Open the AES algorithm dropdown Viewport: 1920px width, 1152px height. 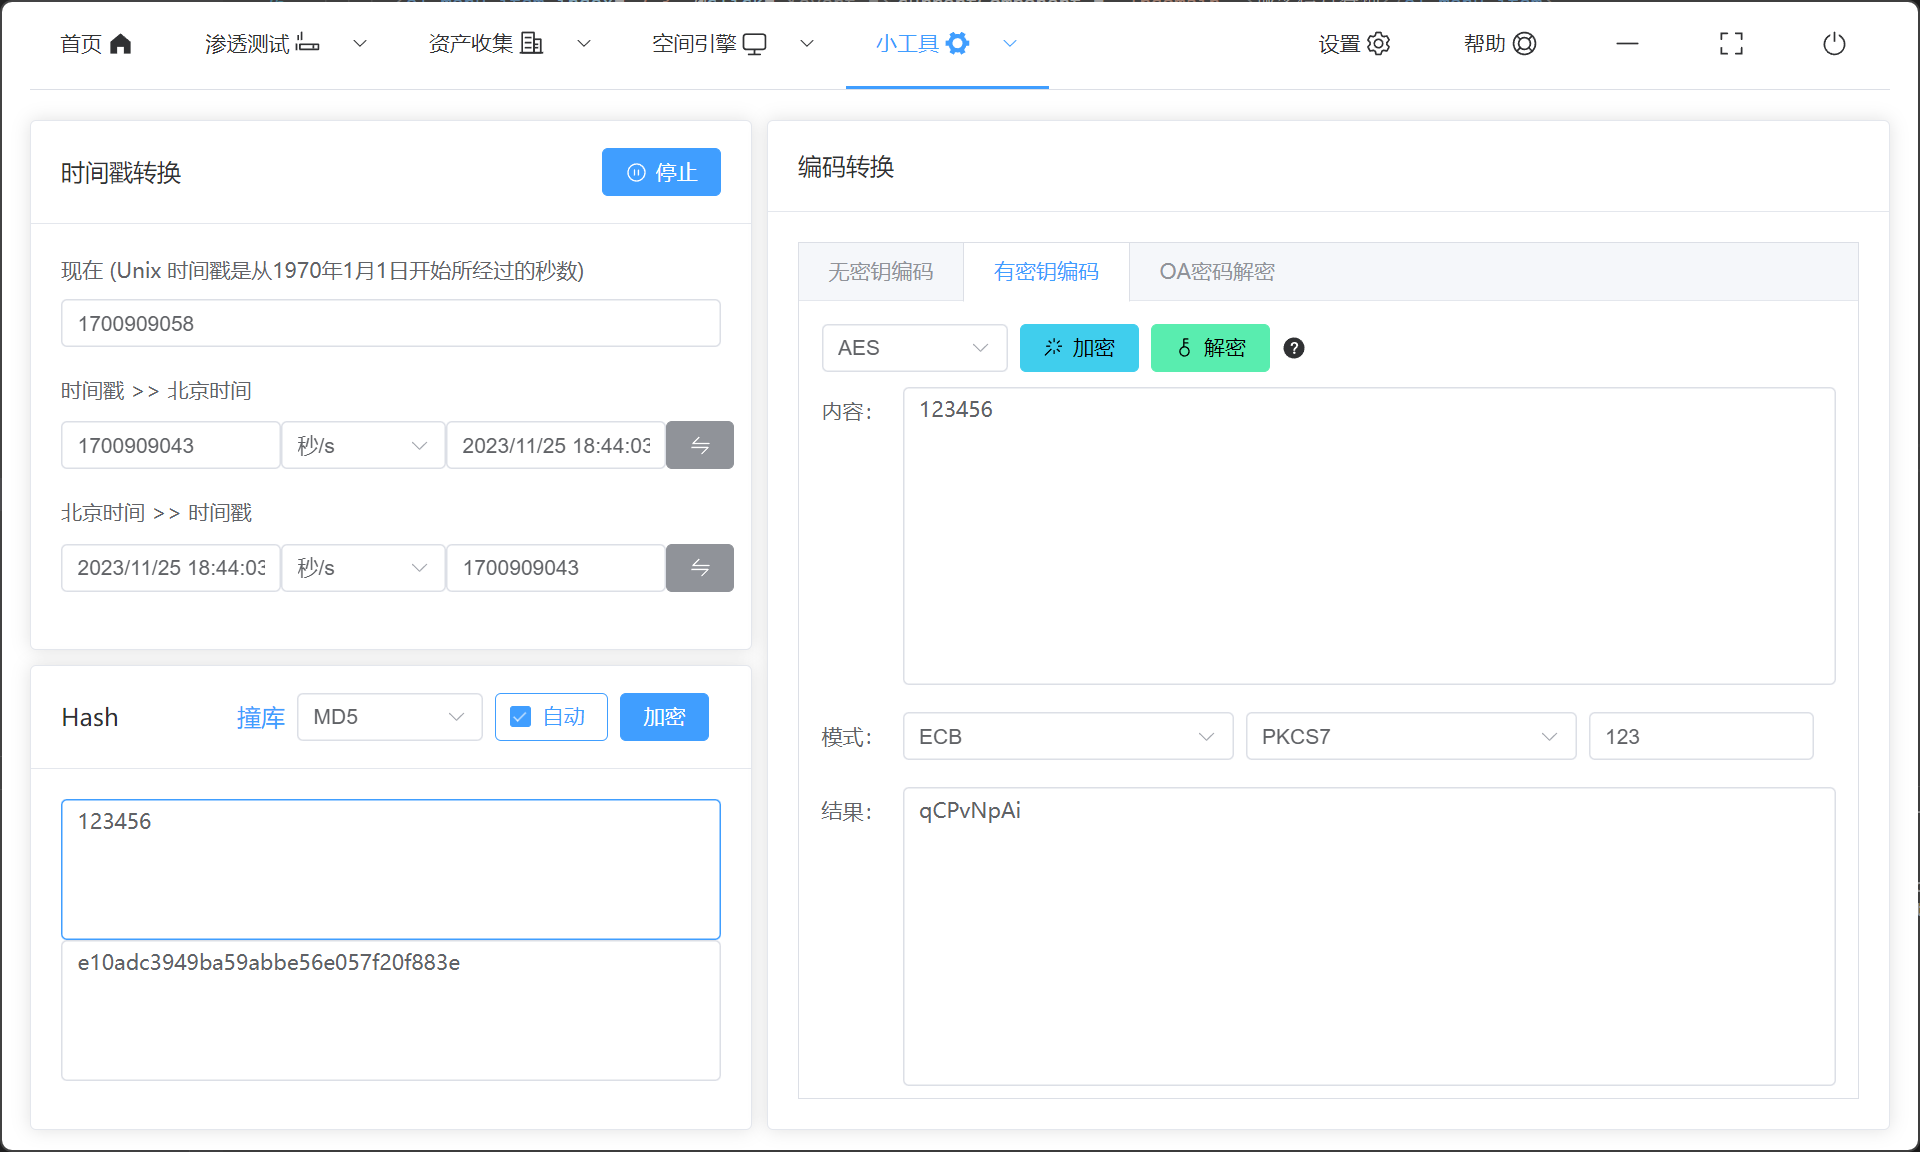913,348
